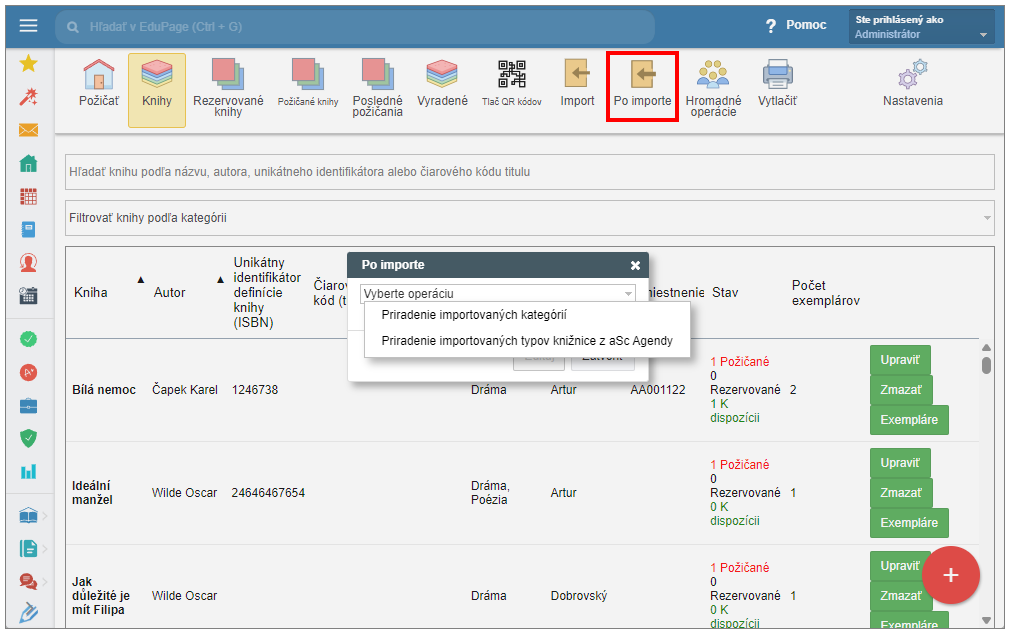This screenshot has height=634, width=1010.
Task: Click the red plus add button
Action: [950, 575]
